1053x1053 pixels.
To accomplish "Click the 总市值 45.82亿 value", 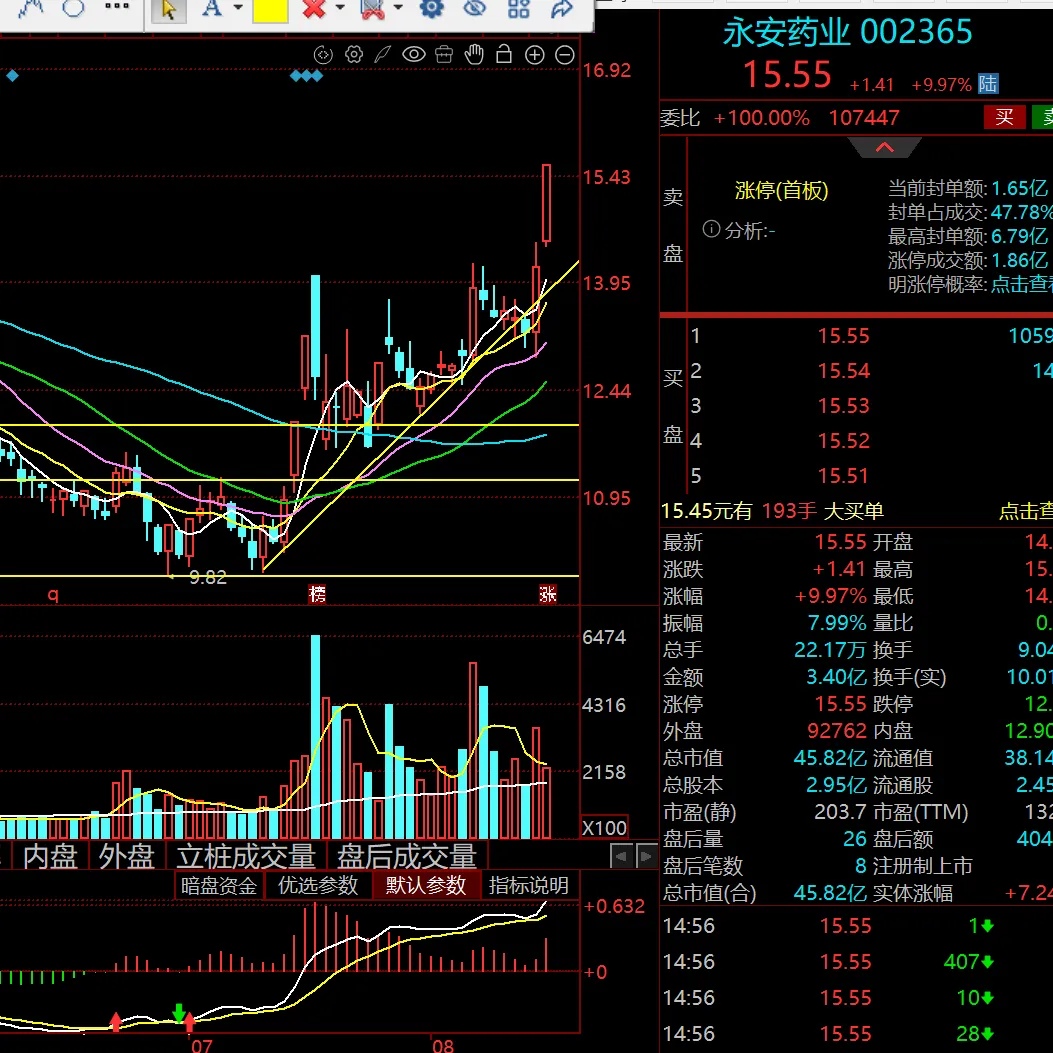I will (x=830, y=758).
